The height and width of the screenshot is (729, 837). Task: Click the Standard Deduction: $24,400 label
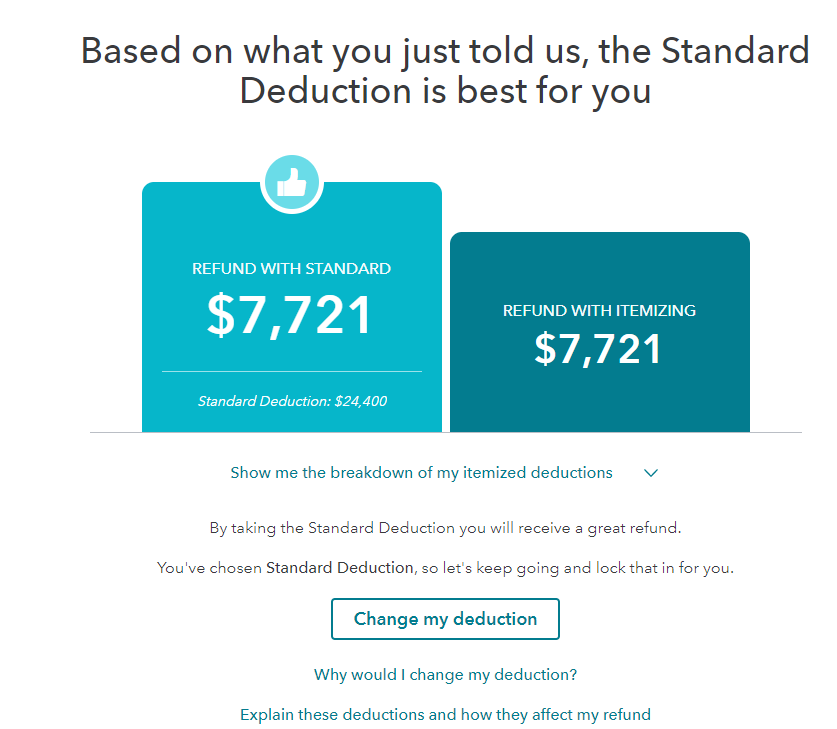pos(291,400)
